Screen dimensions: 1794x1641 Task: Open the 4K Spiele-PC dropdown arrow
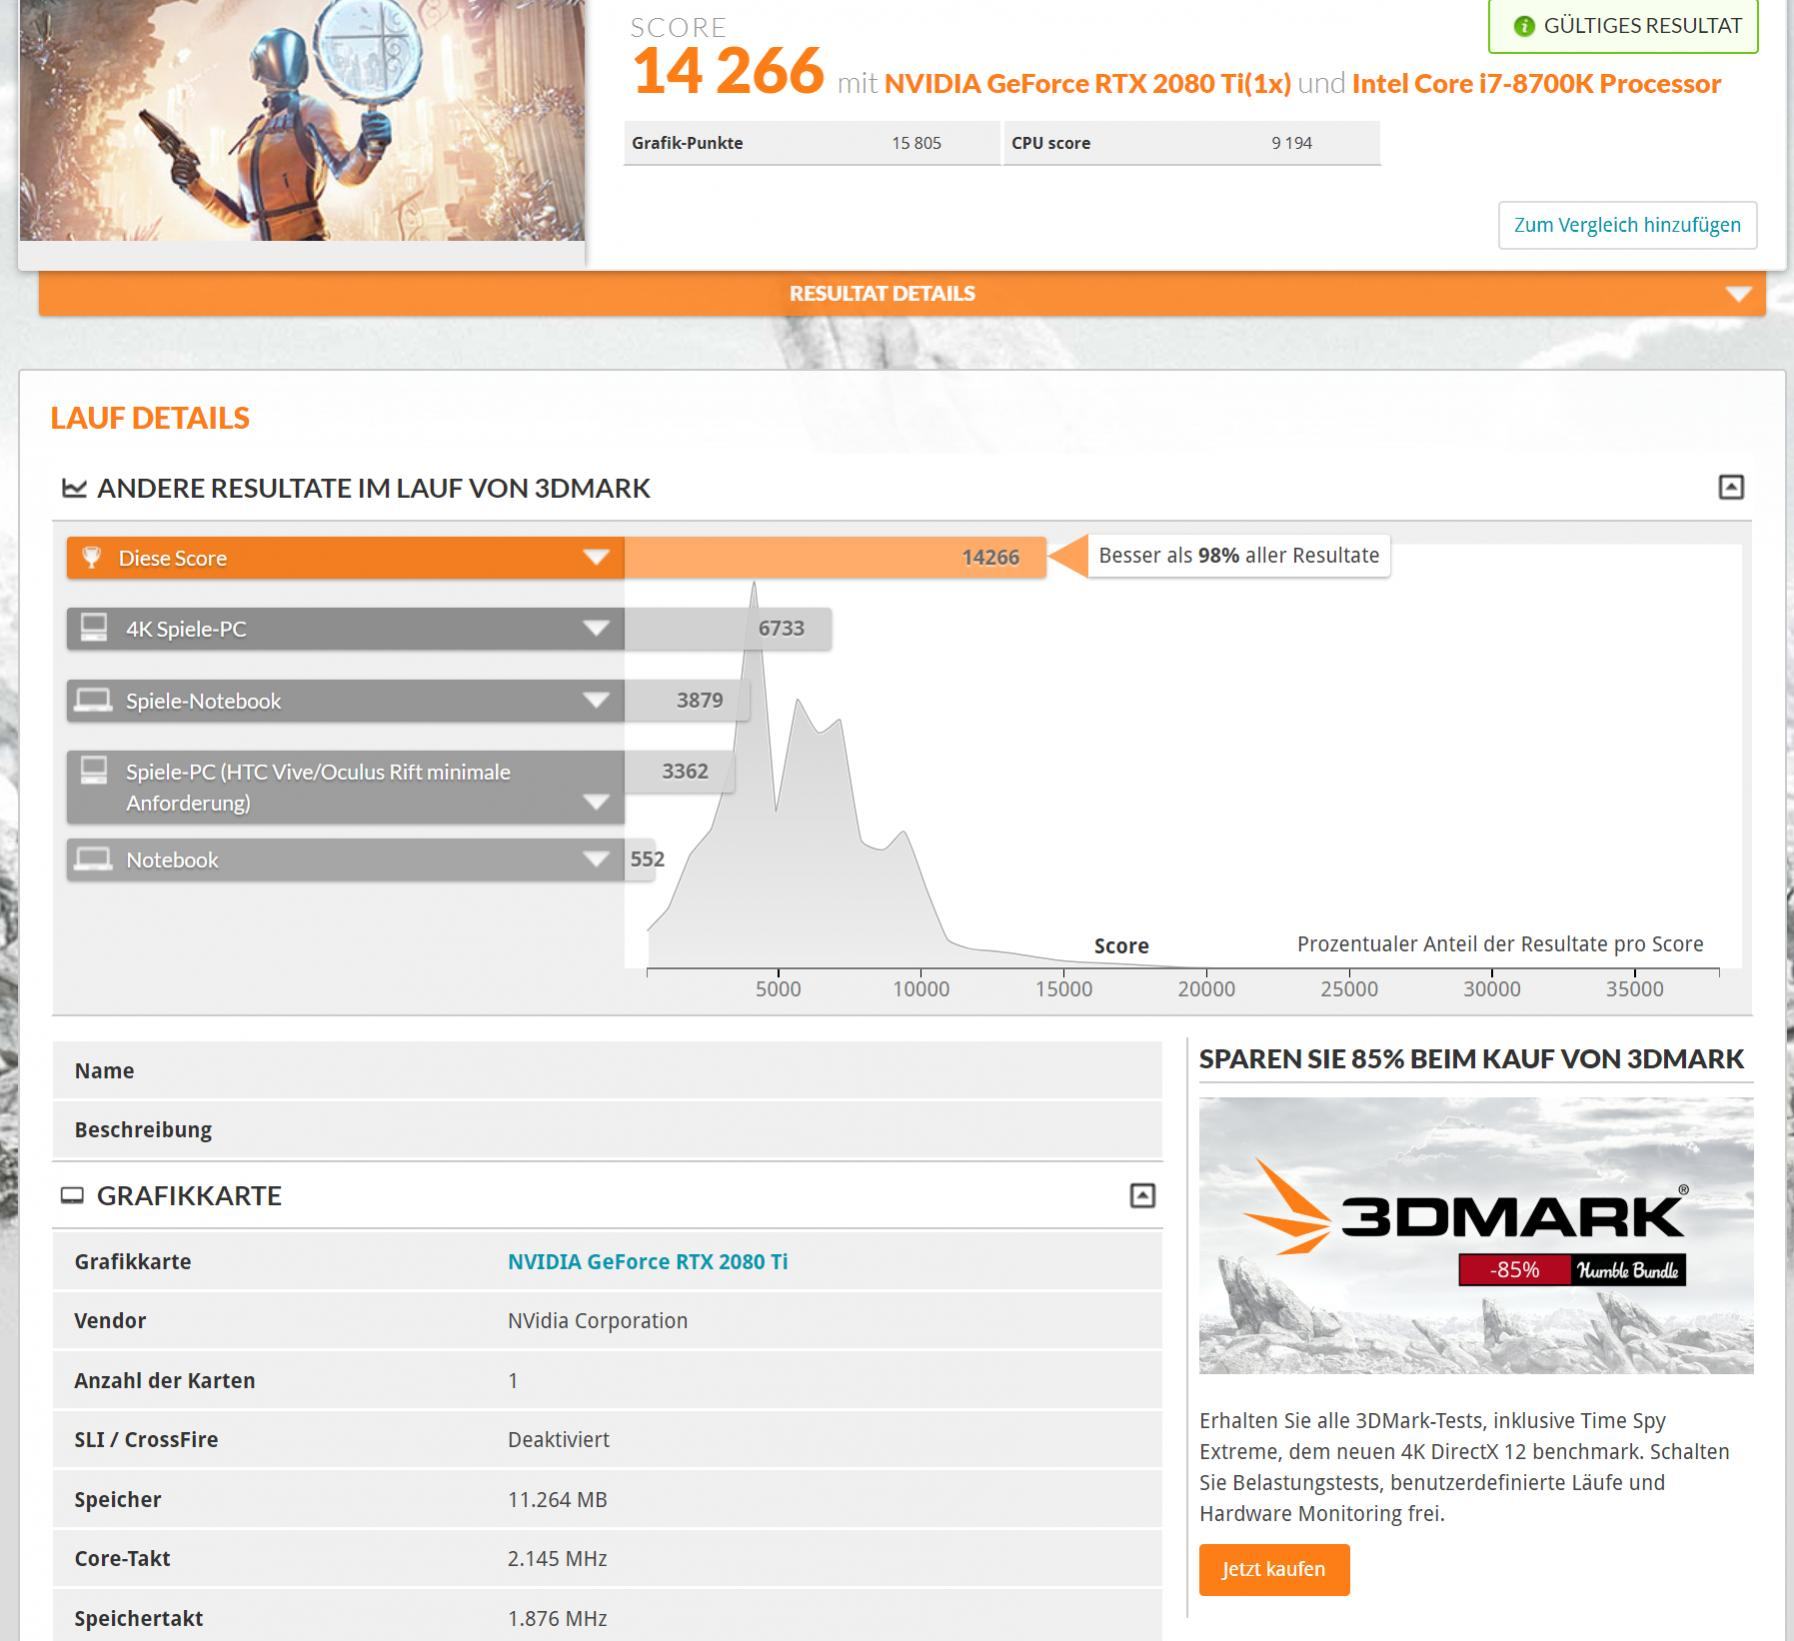point(596,628)
